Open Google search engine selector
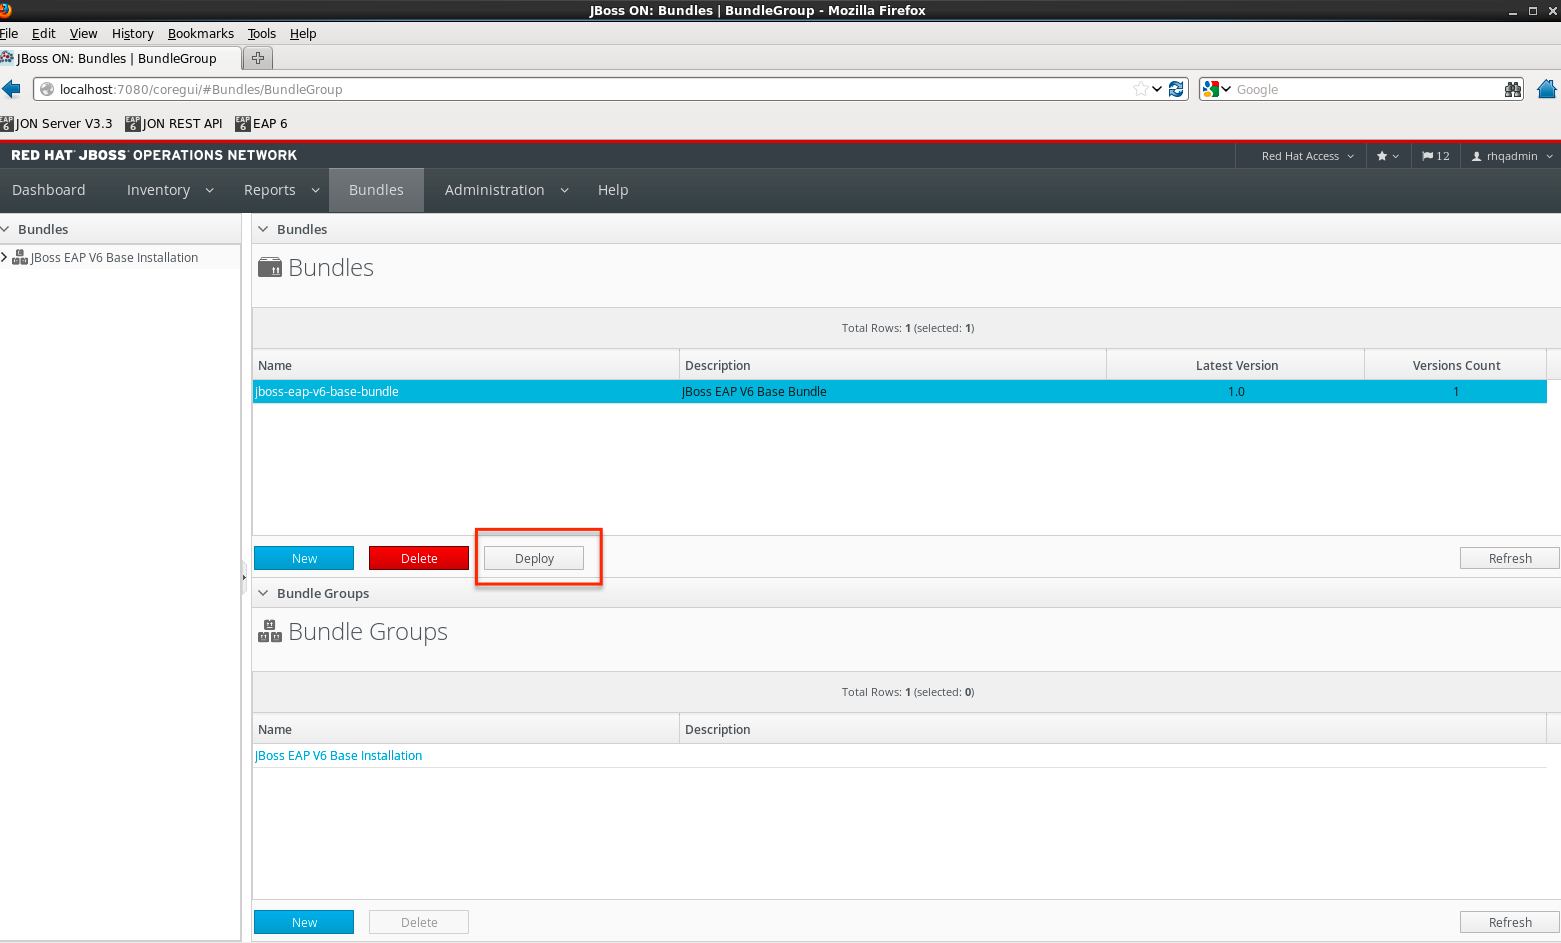This screenshot has height=943, width=1561. click(x=1216, y=89)
